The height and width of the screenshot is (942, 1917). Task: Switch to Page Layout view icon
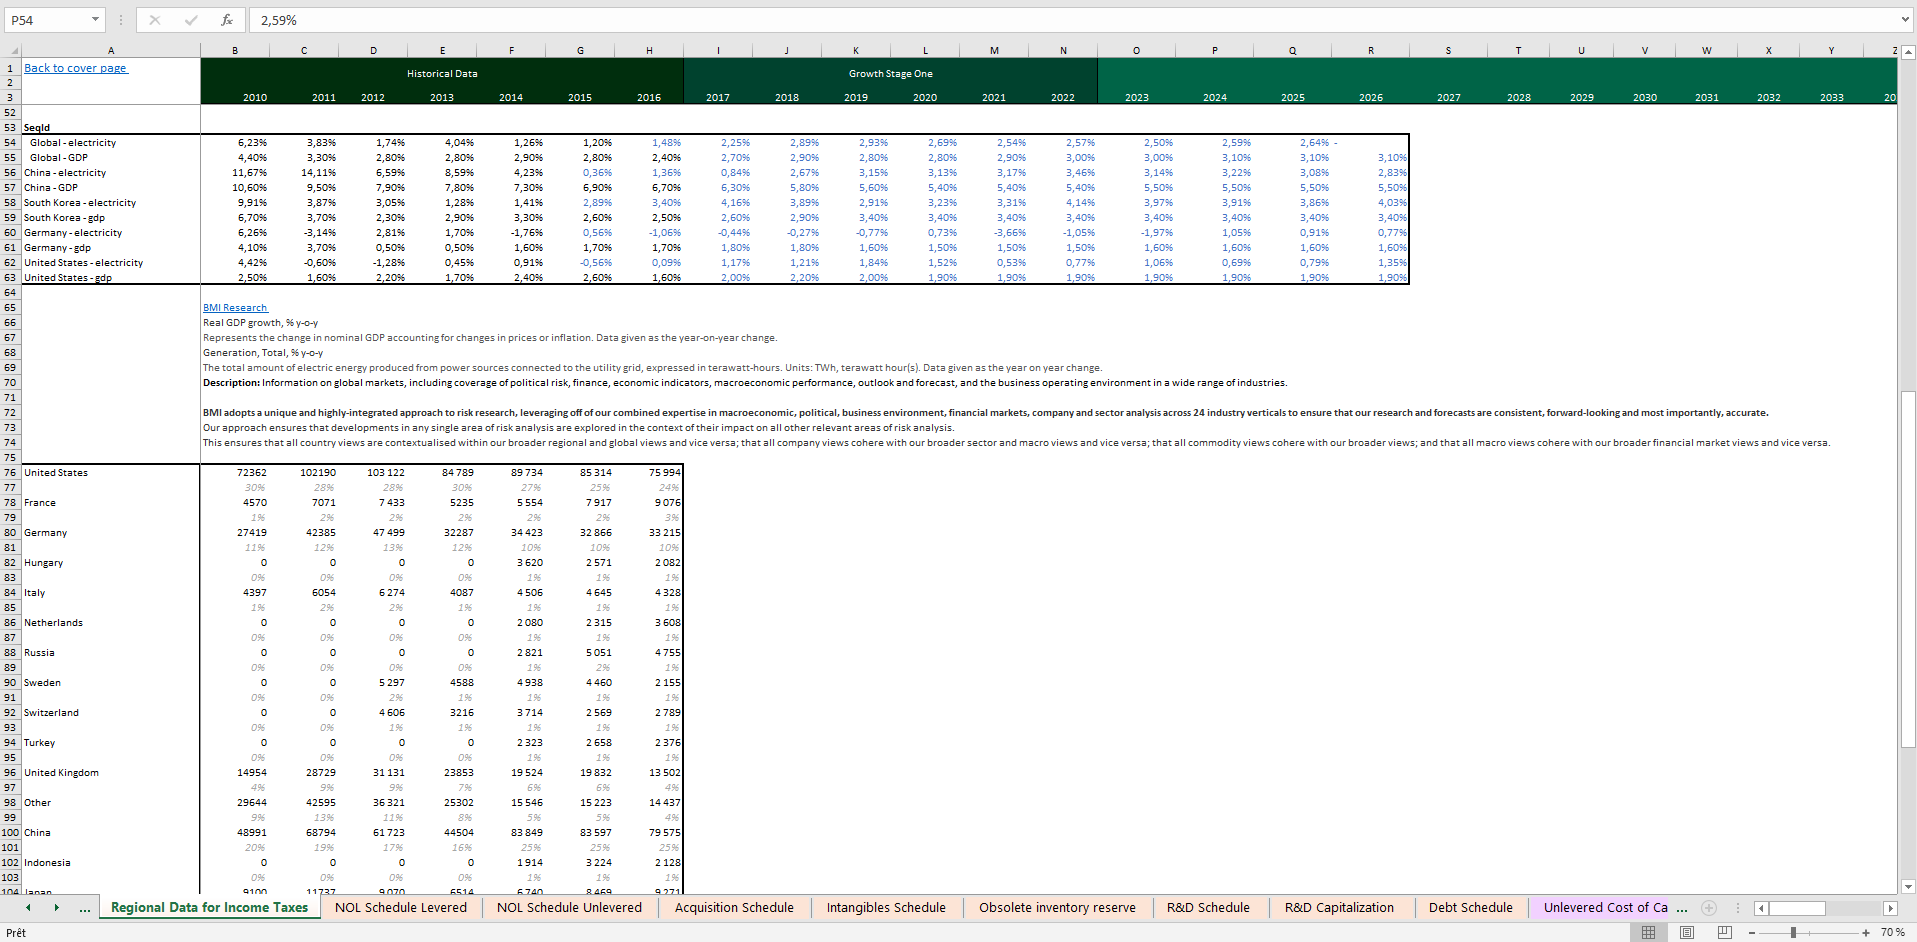pos(1687,932)
